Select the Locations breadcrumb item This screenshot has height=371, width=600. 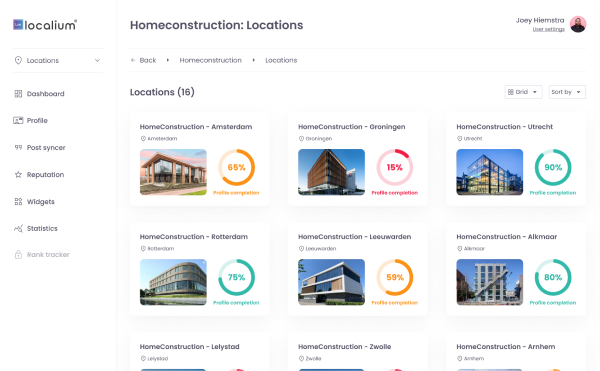pyautogui.click(x=281, y=60)
